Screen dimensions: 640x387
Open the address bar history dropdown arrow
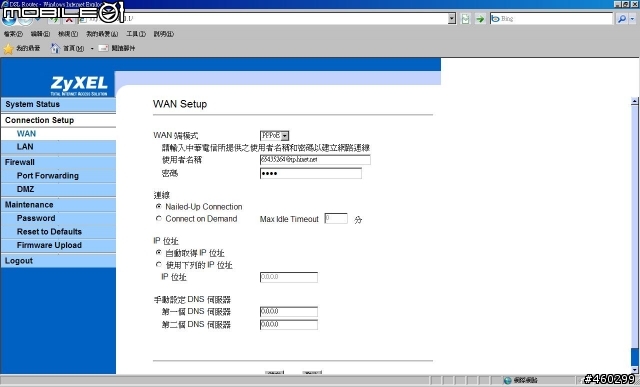[452, 18]
